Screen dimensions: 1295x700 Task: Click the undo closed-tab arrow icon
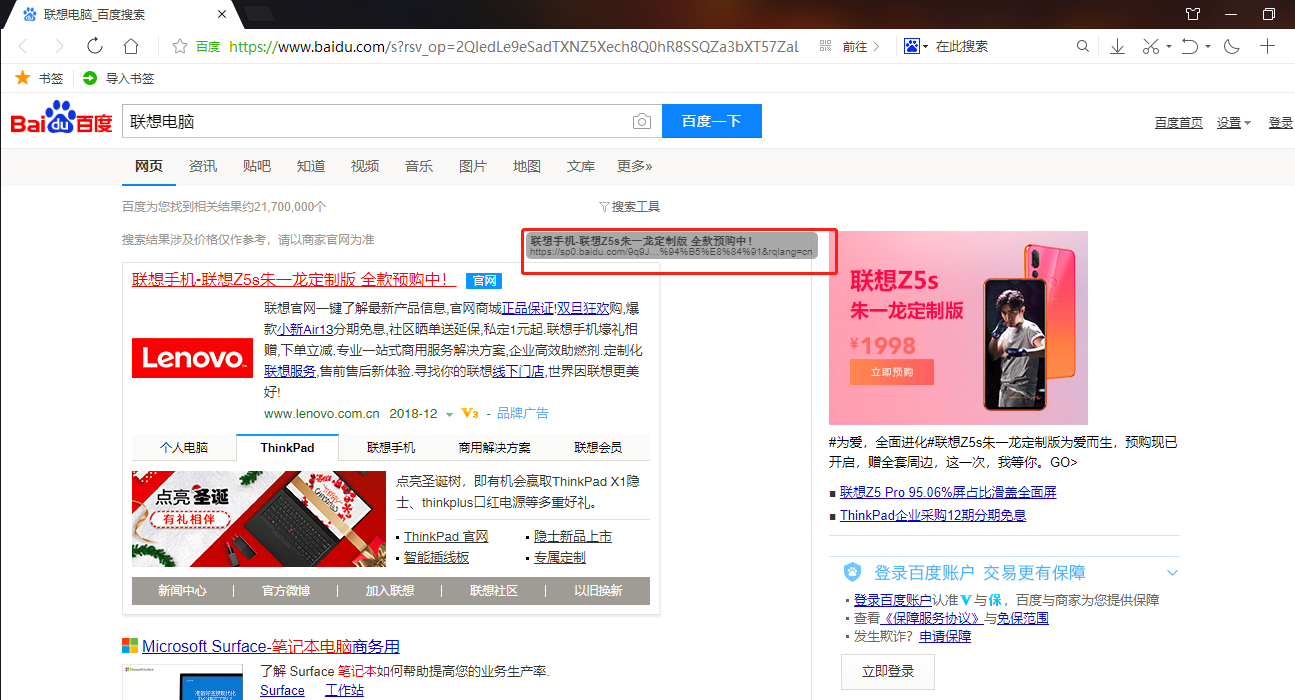point(1190,46)
